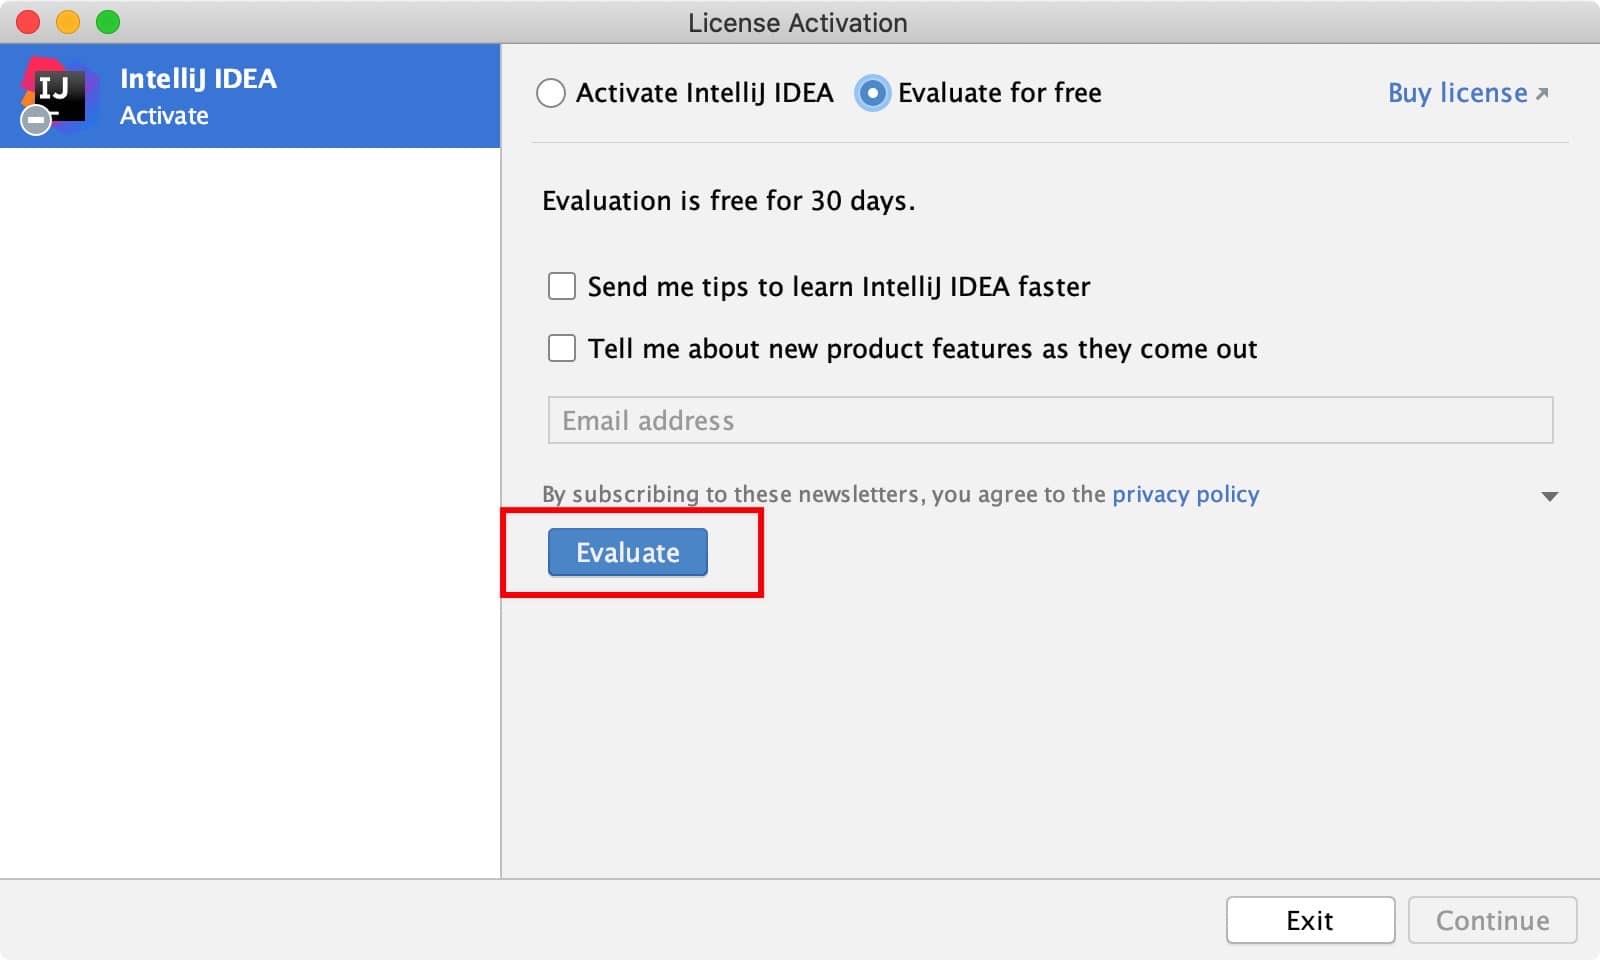
Task: Close the License Activation window
Action: [x=28, y=22]
